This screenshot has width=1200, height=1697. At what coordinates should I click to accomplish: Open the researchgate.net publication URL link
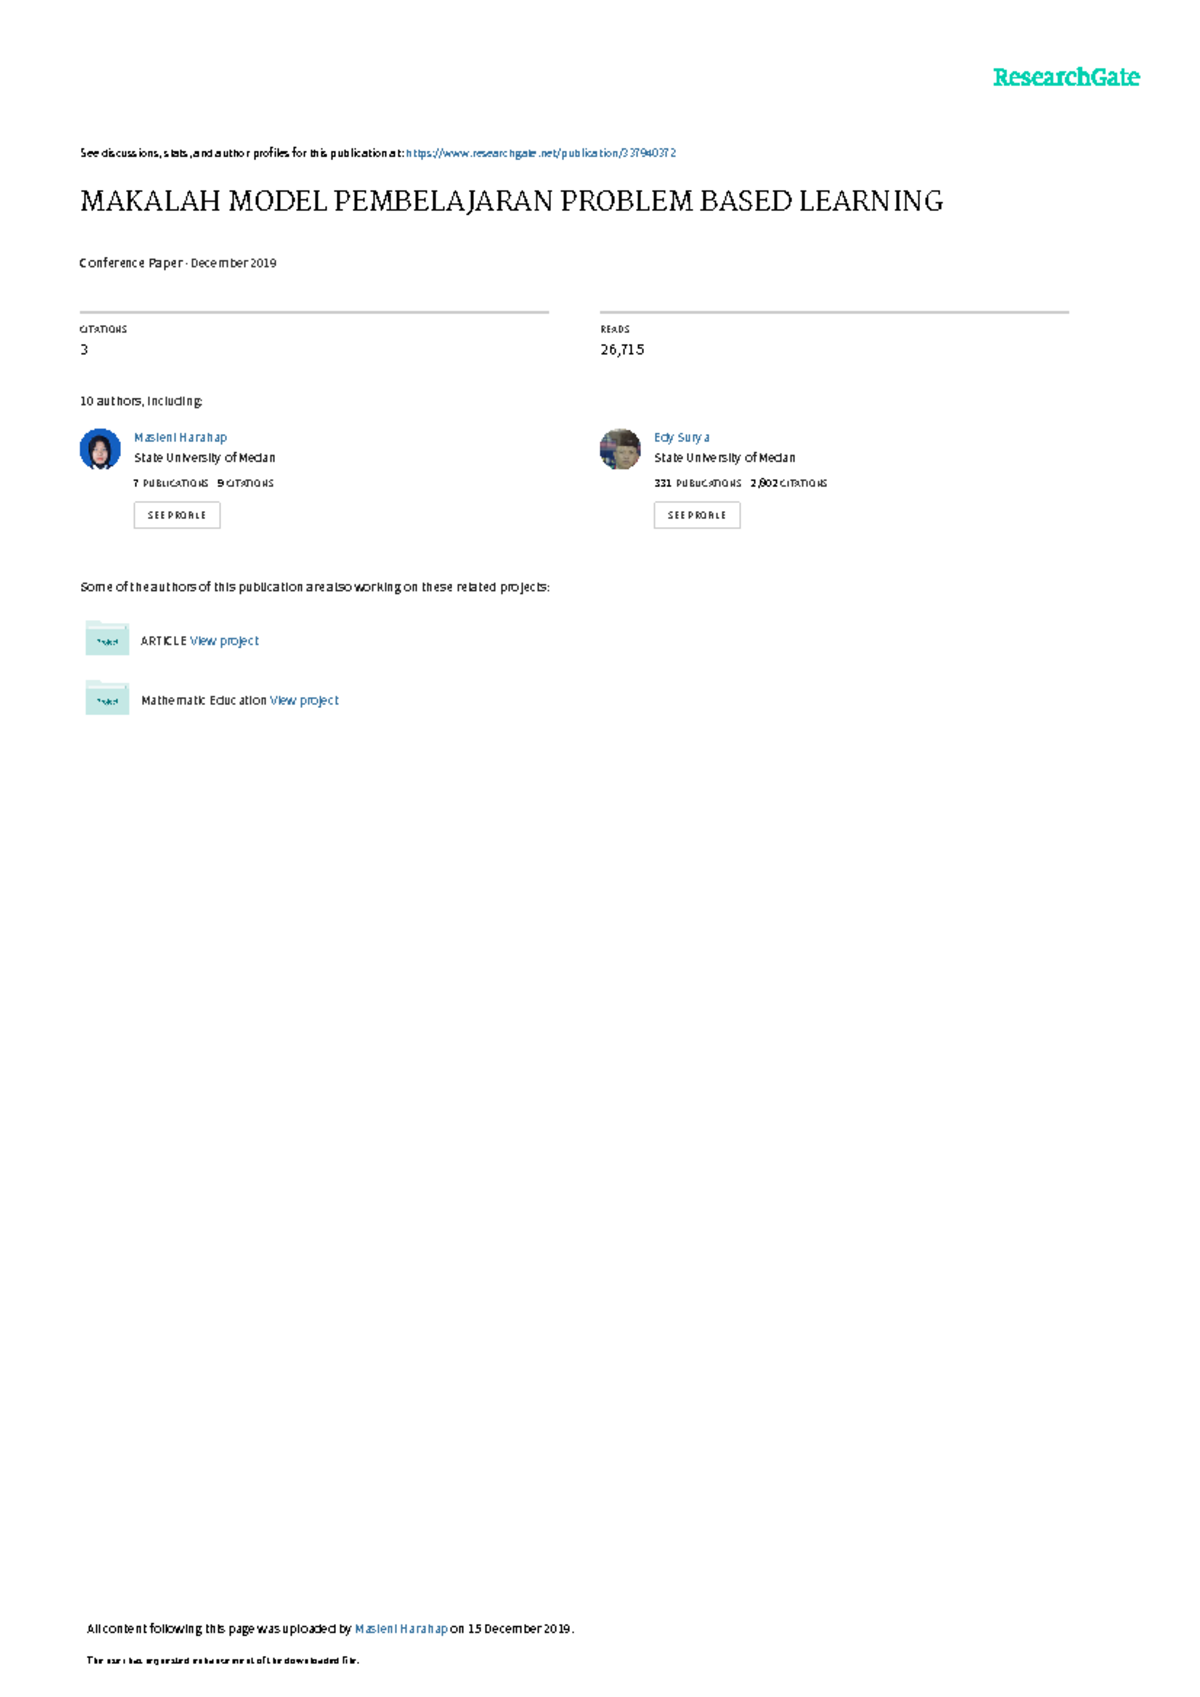(540, 153)
